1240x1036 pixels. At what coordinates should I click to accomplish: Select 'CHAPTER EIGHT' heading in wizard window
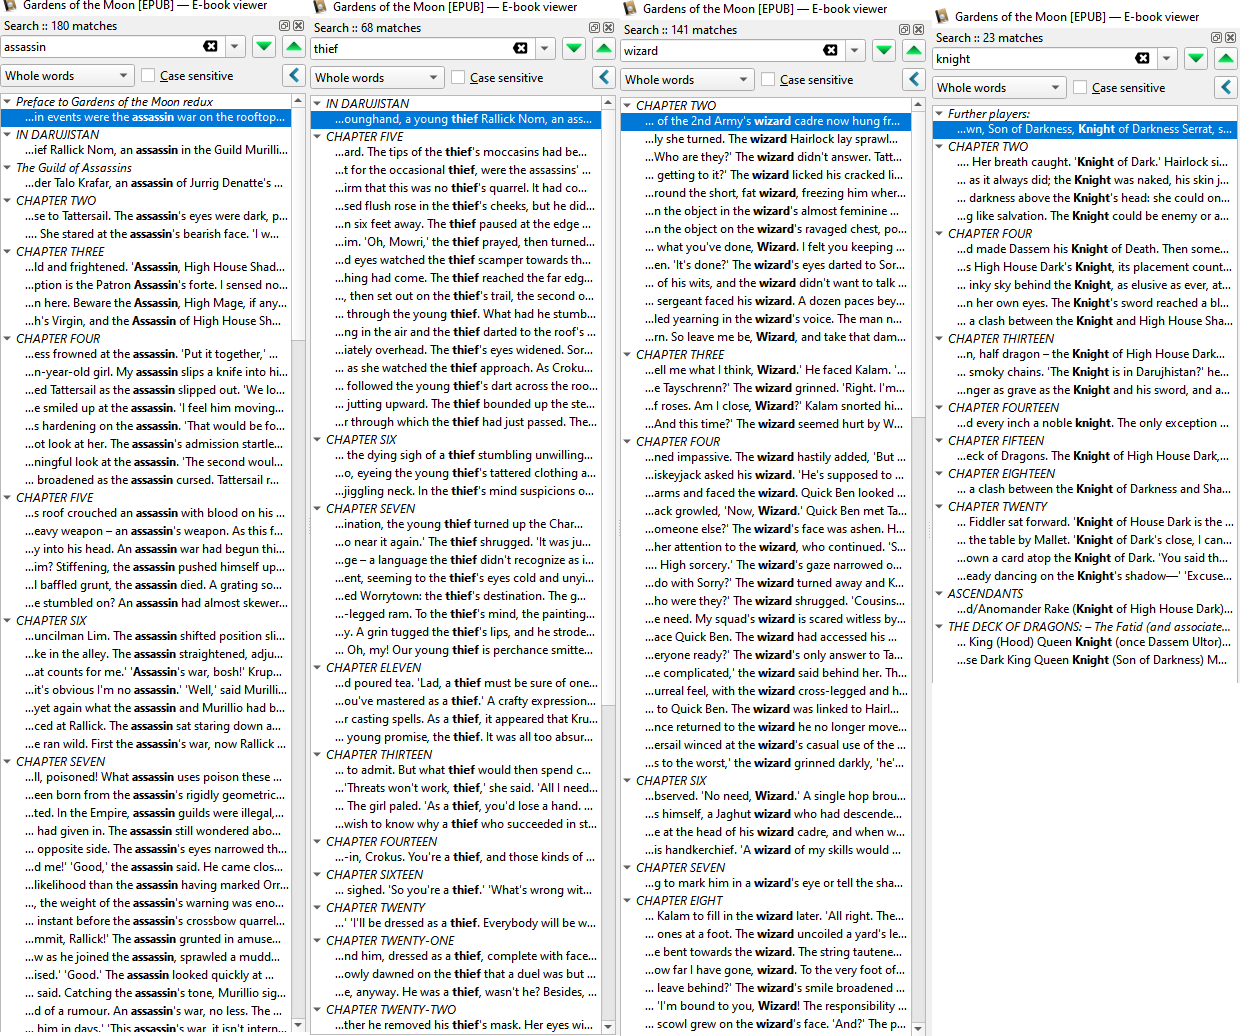pos(679,900)
